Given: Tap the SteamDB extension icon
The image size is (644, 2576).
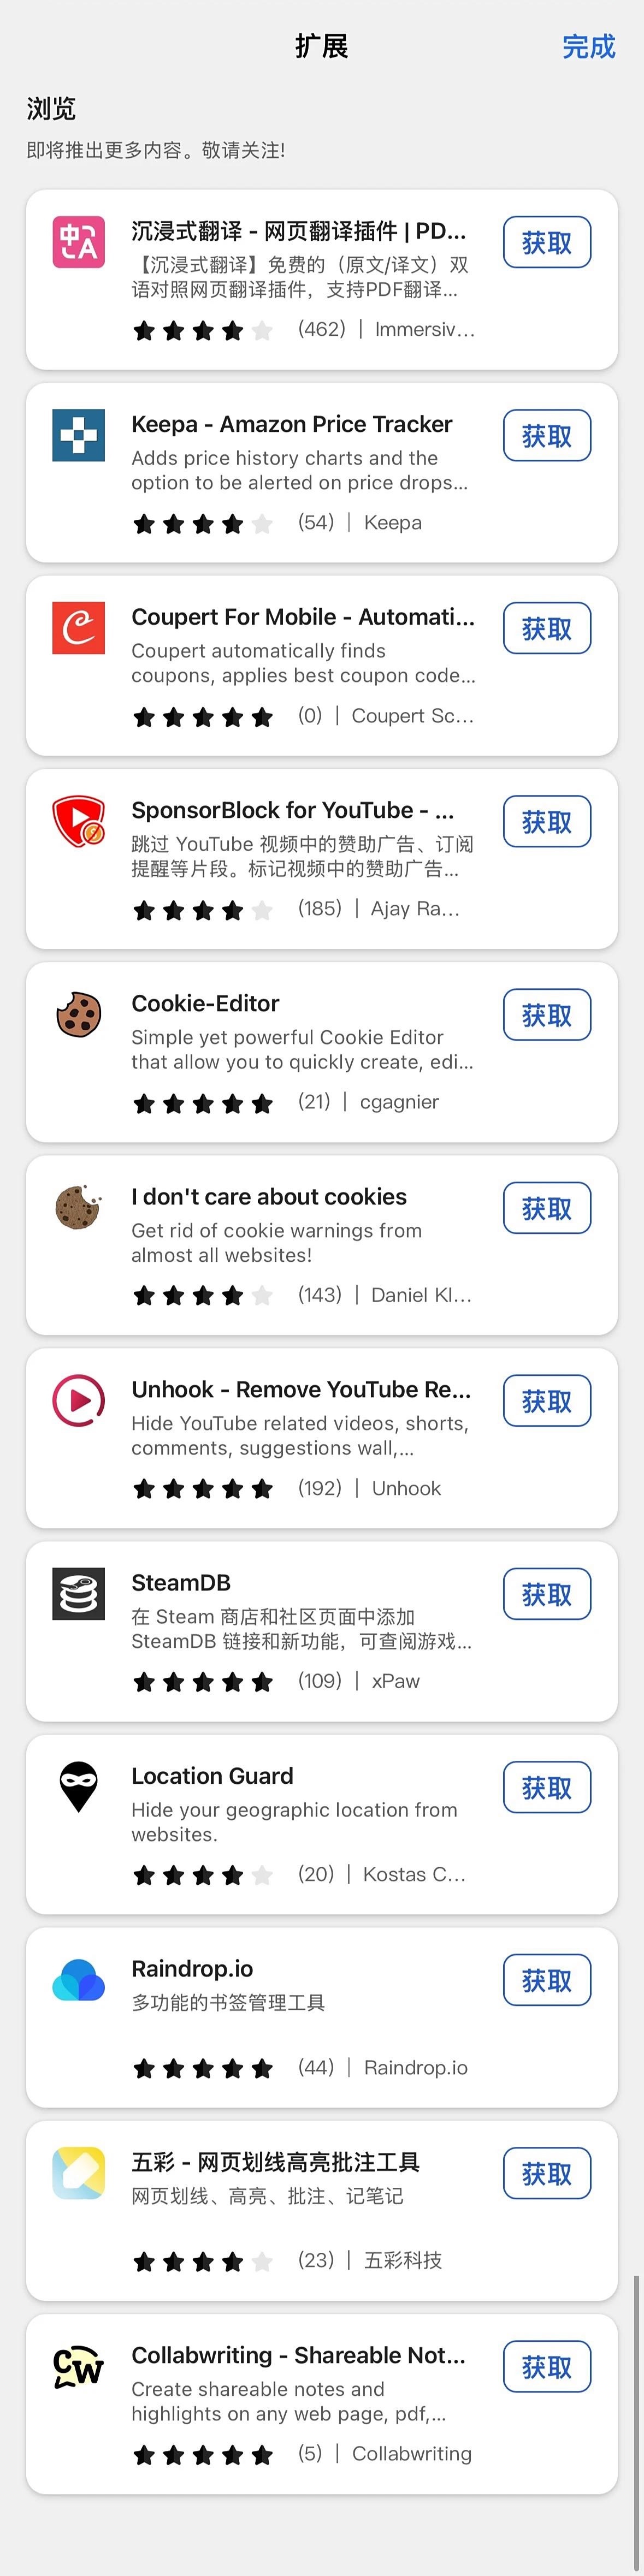Looking at the screenshot, I should click(x=78, y=1593).
